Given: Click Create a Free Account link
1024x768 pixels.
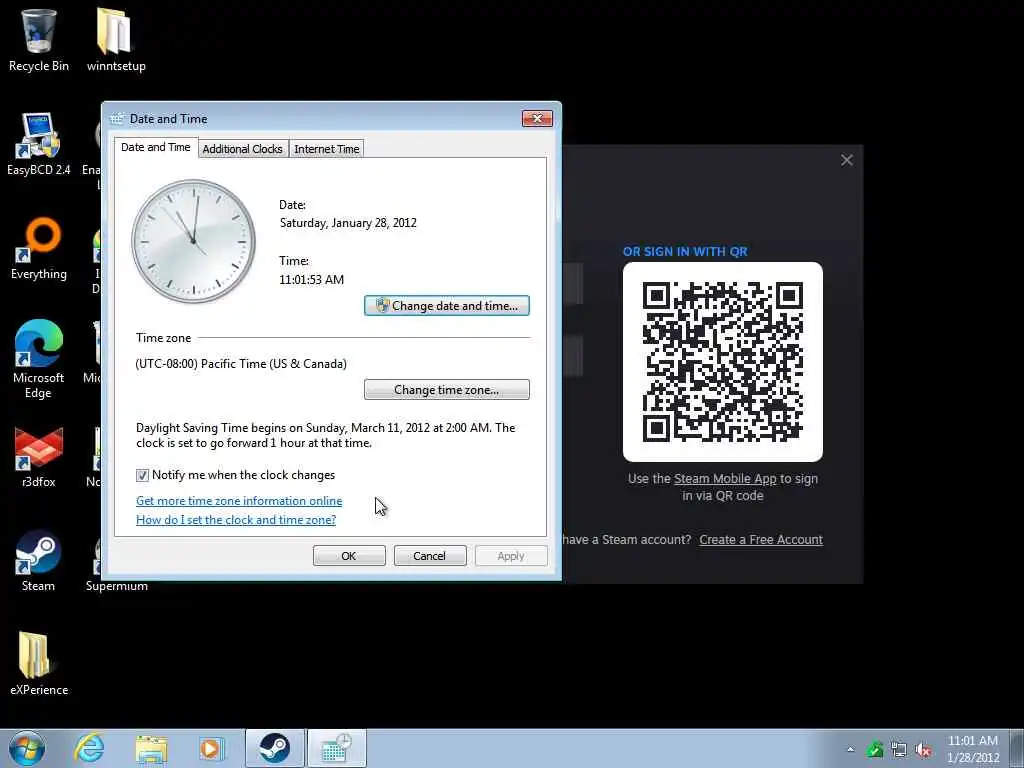Looking at the screenshot, I should point(761,539).
